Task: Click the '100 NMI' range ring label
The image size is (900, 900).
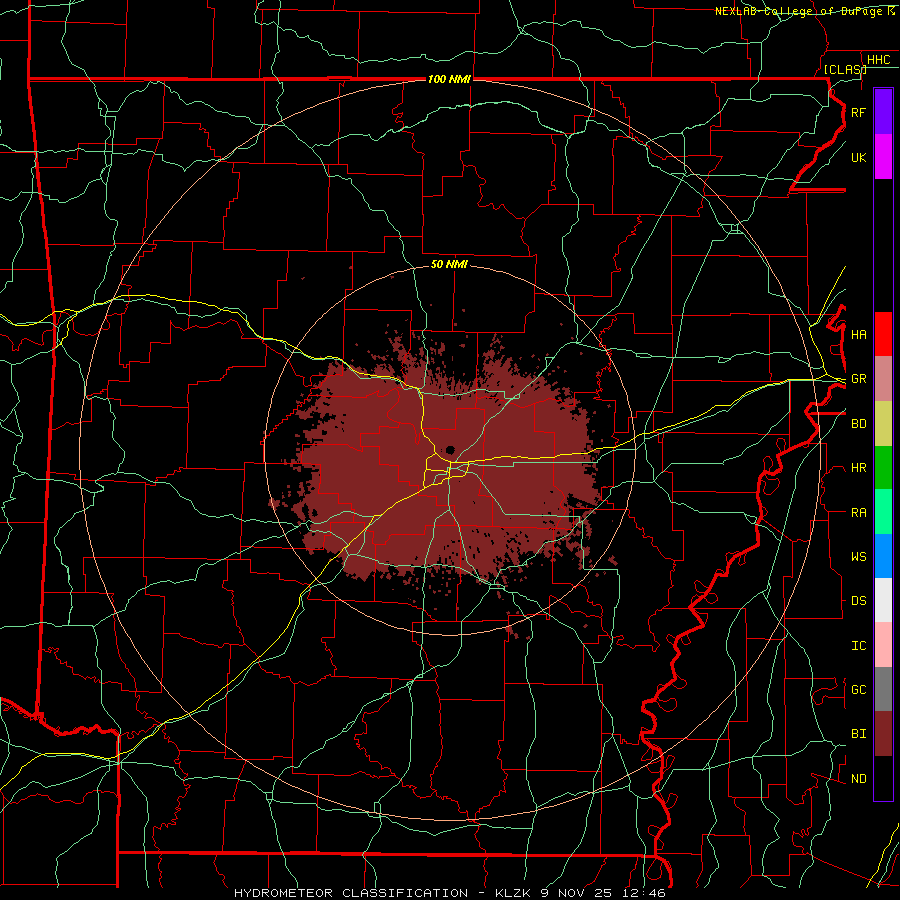Action: [x=449, y=79]
